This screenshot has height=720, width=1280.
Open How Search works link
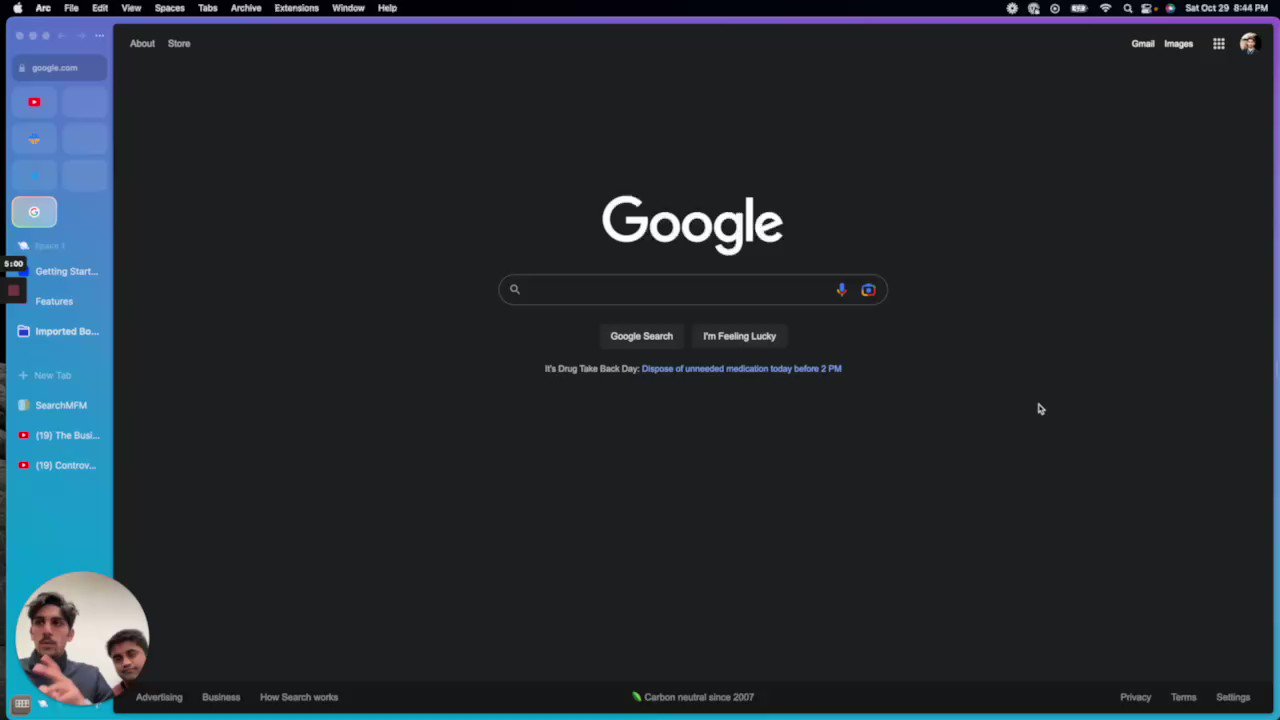point(299,697)
